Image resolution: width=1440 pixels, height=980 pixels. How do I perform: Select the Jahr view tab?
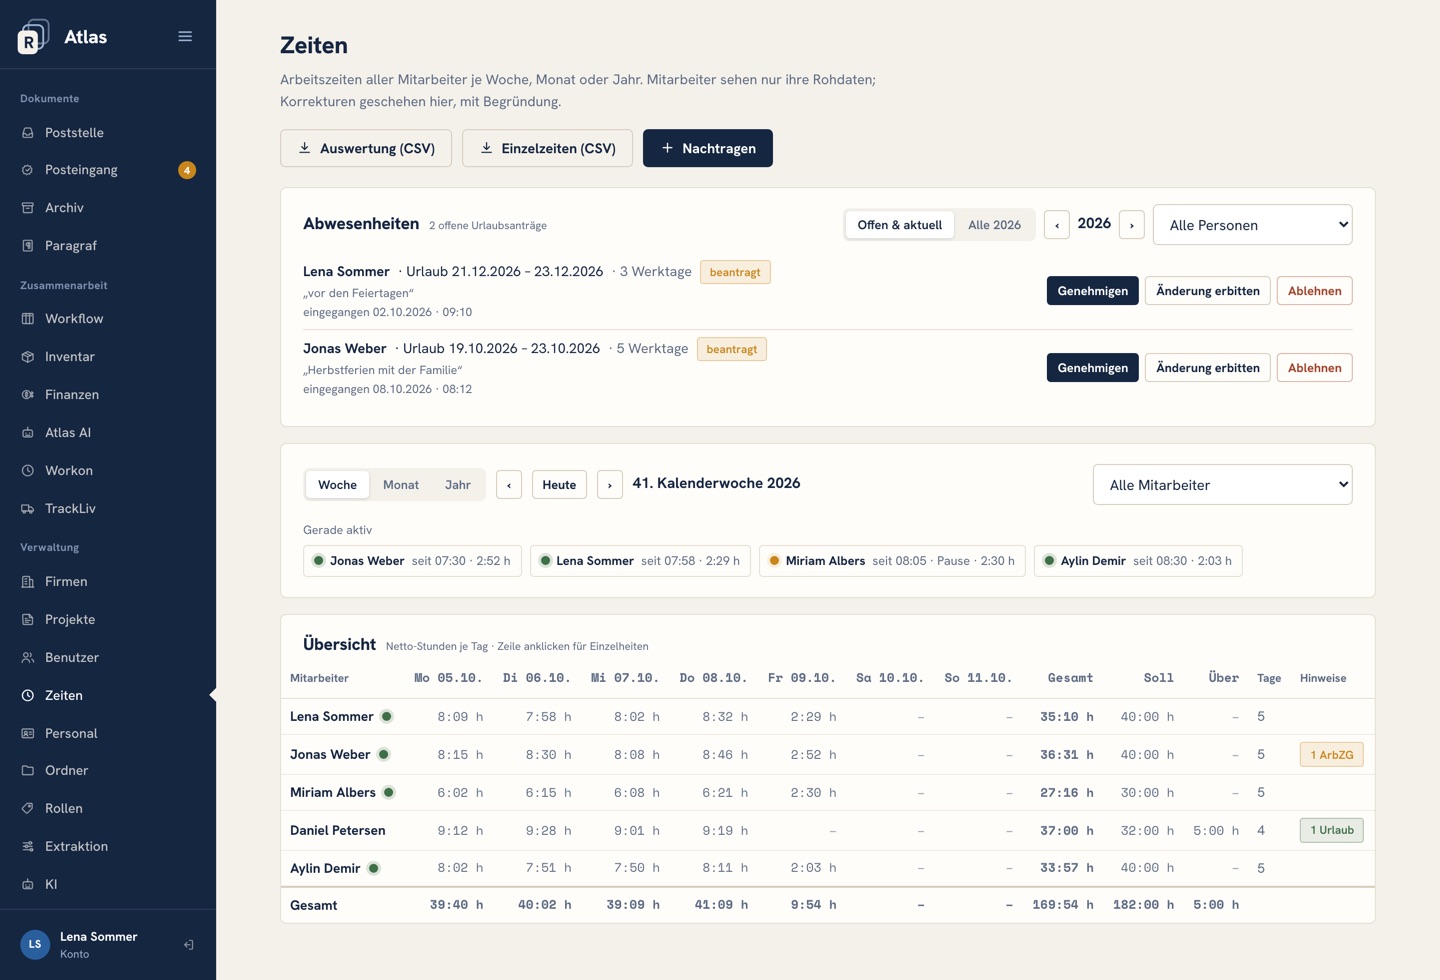click(458, 485)
